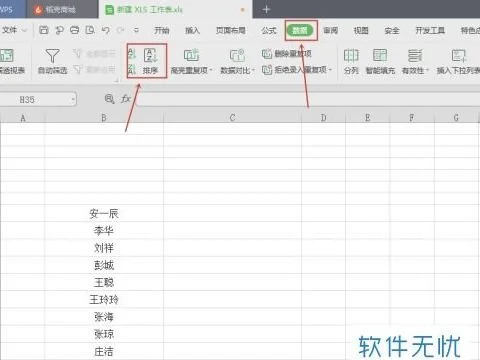Screen dimensions: 480x360
Task: Switch to the 审阅 ribbon tab
Action: pos(331,31)
